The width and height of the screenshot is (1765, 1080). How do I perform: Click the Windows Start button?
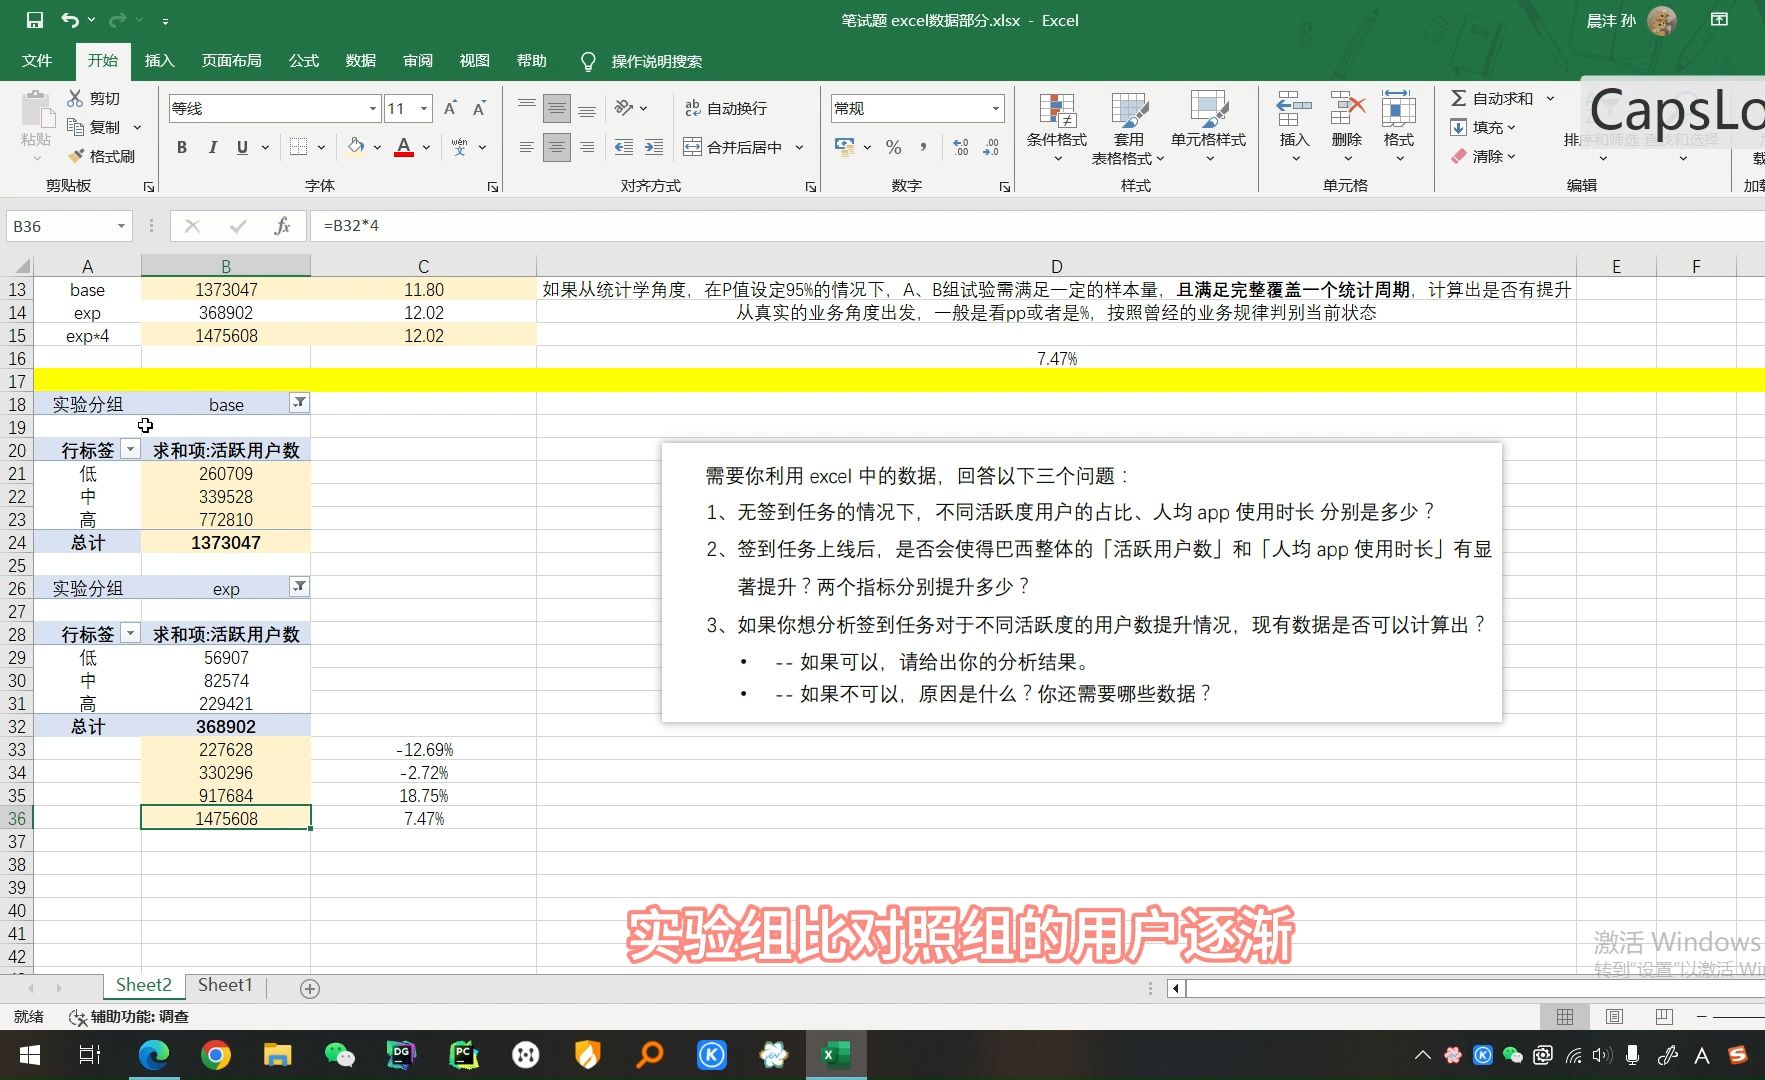pyautogui.click(x=29, y=1055)
